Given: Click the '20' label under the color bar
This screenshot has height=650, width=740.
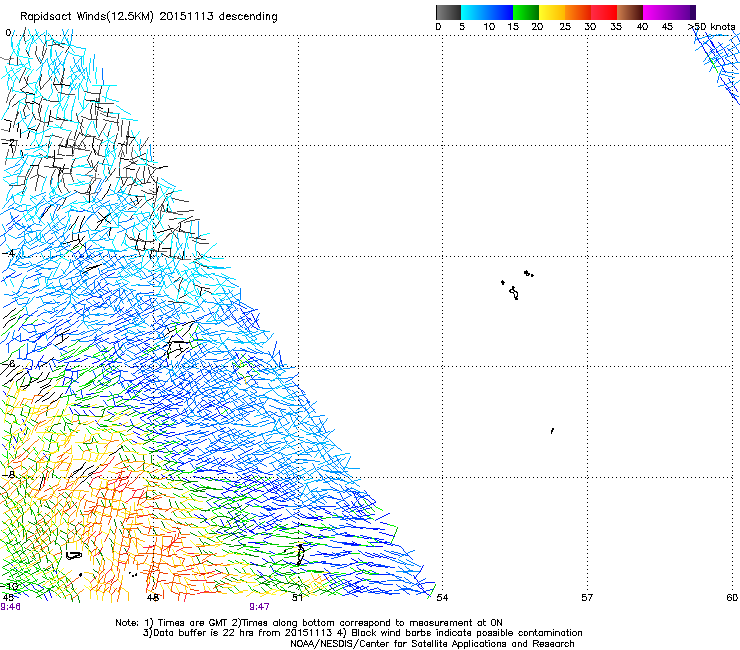Looking at the screenshot, I should pos(537,27).
